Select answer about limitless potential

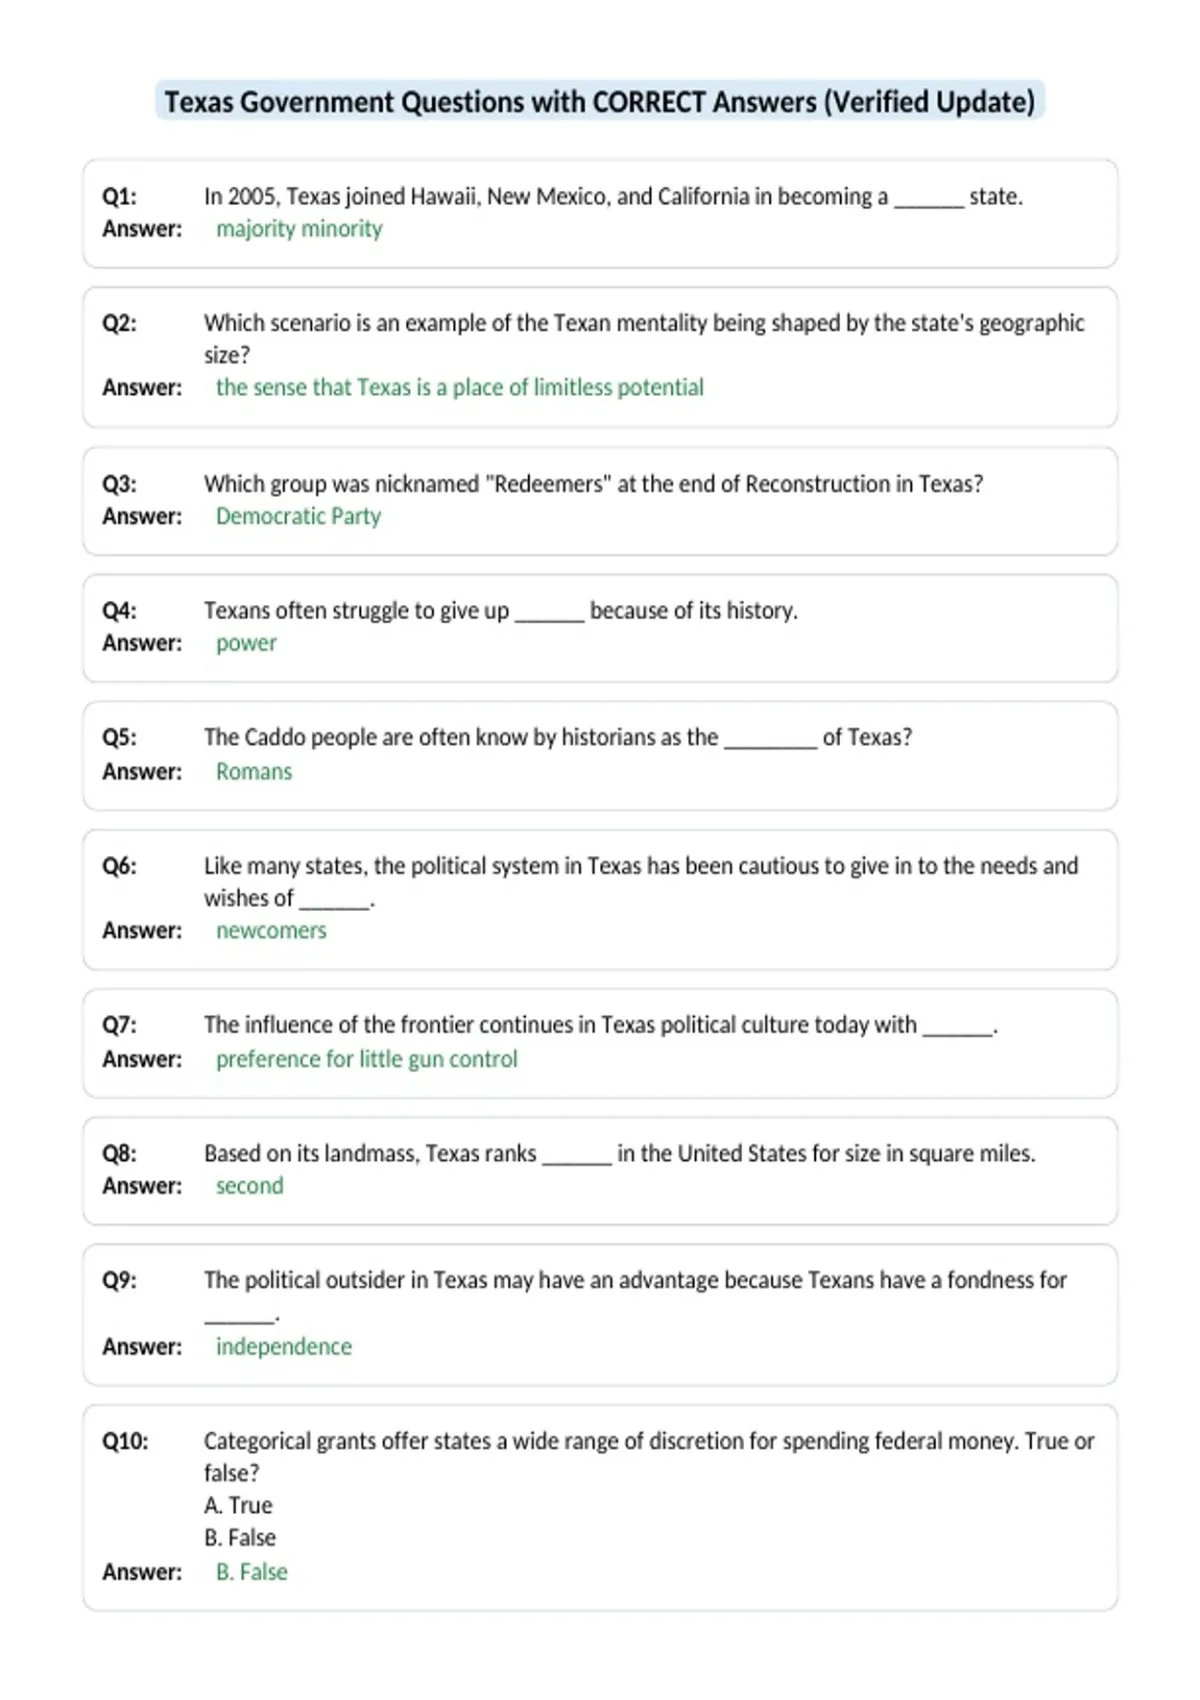pyautogui.click(x=459, y=388)
